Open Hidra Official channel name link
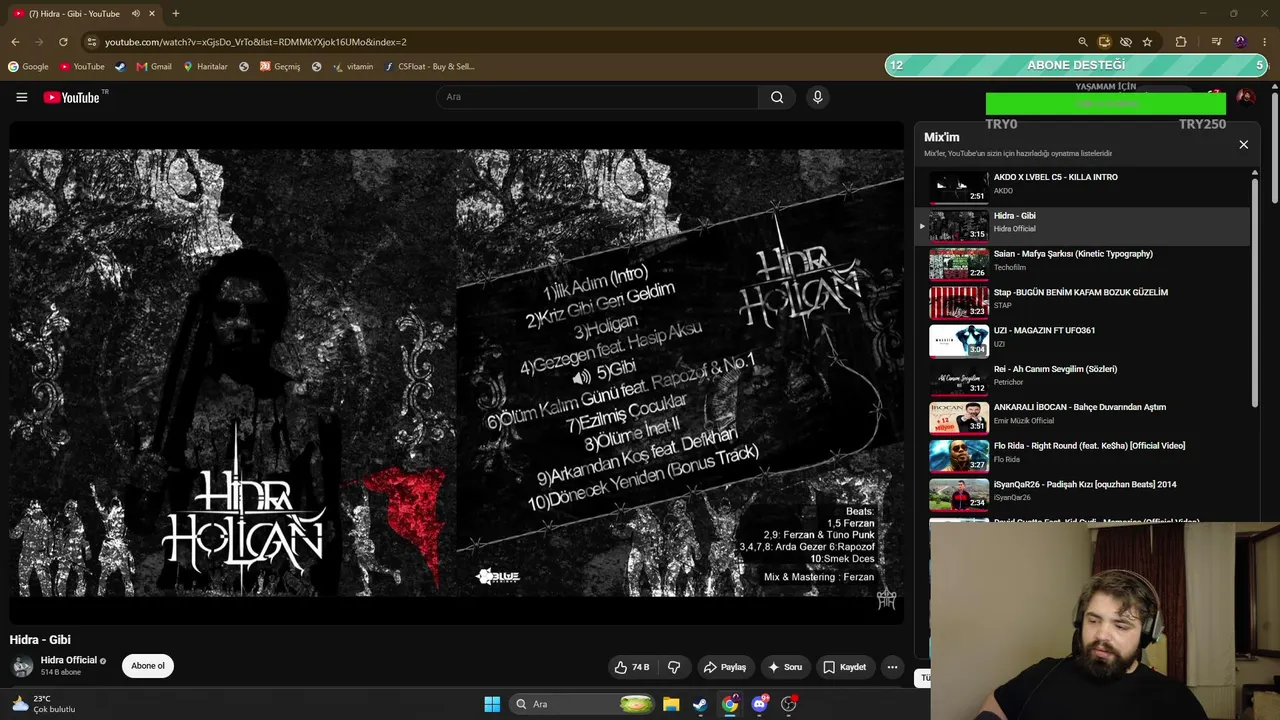Screen dimensions: 1280x720 69,660
